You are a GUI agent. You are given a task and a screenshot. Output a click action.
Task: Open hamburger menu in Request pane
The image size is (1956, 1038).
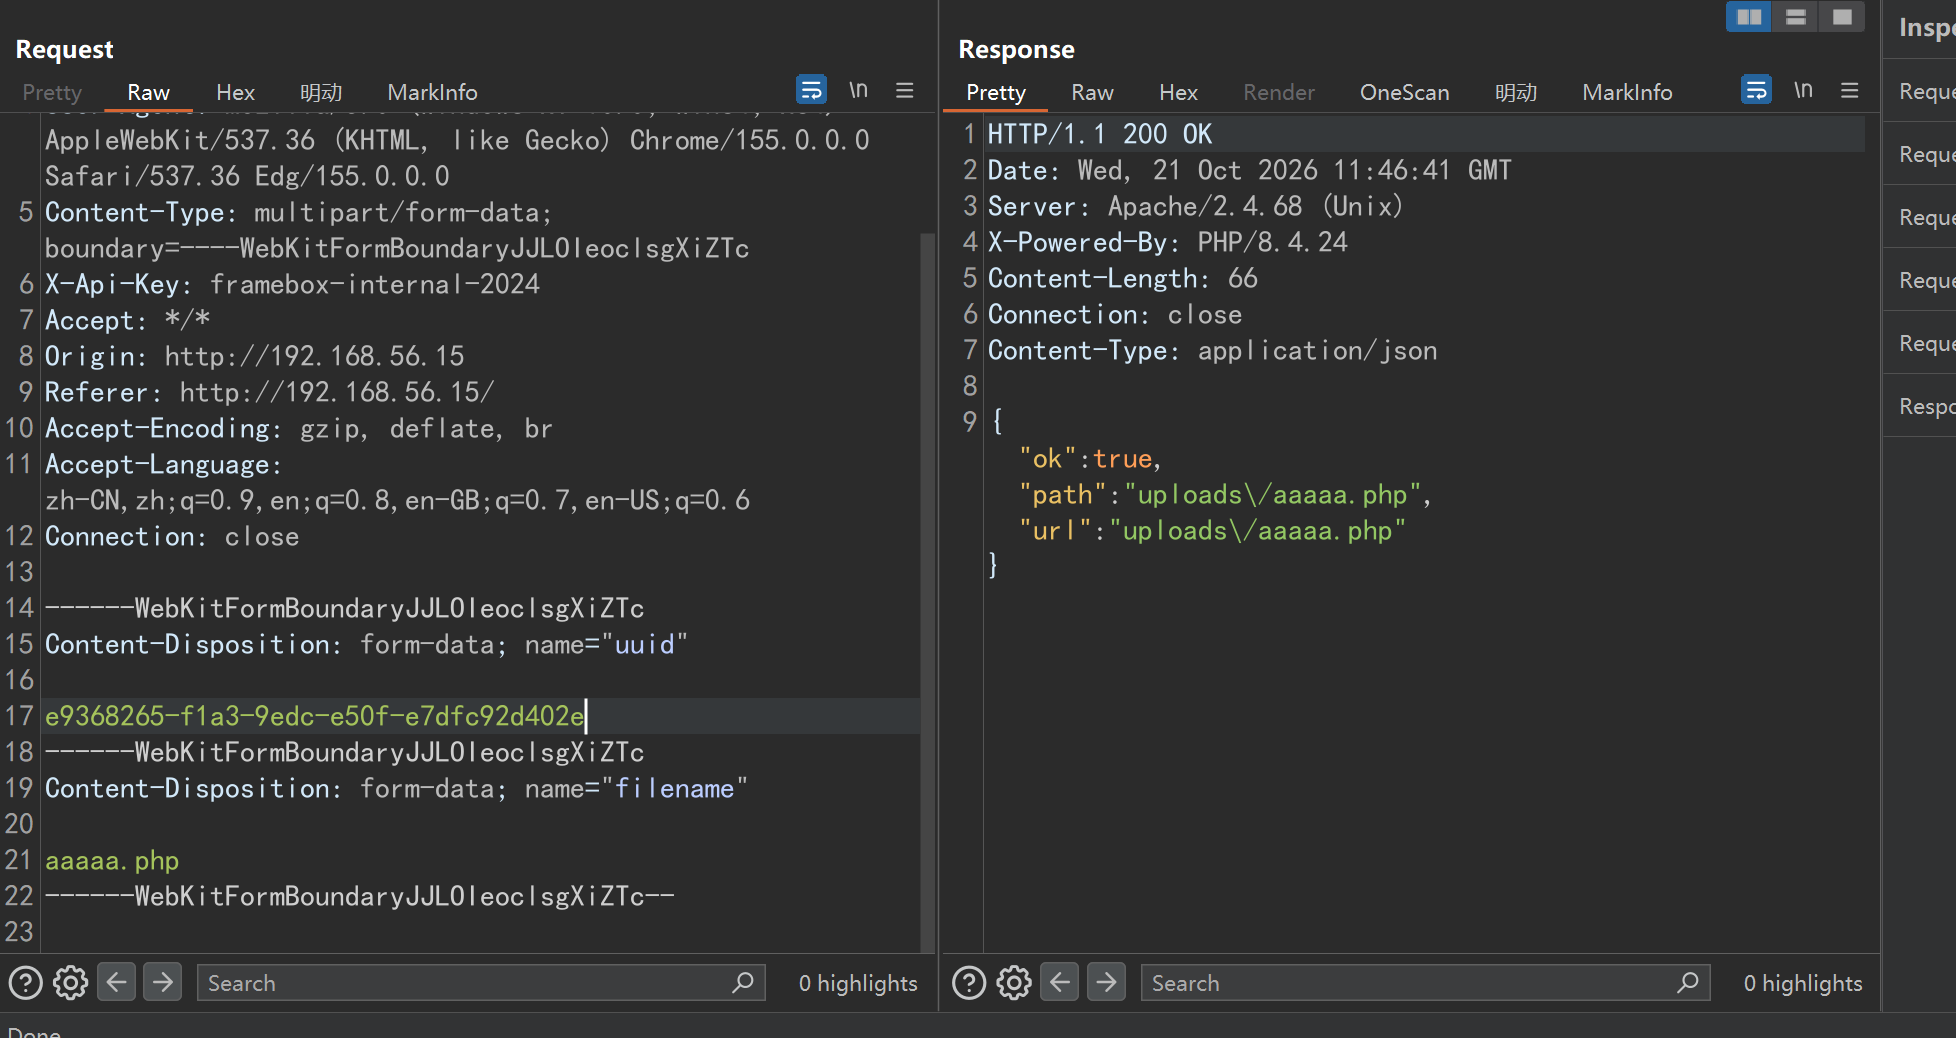coord(905,90)
